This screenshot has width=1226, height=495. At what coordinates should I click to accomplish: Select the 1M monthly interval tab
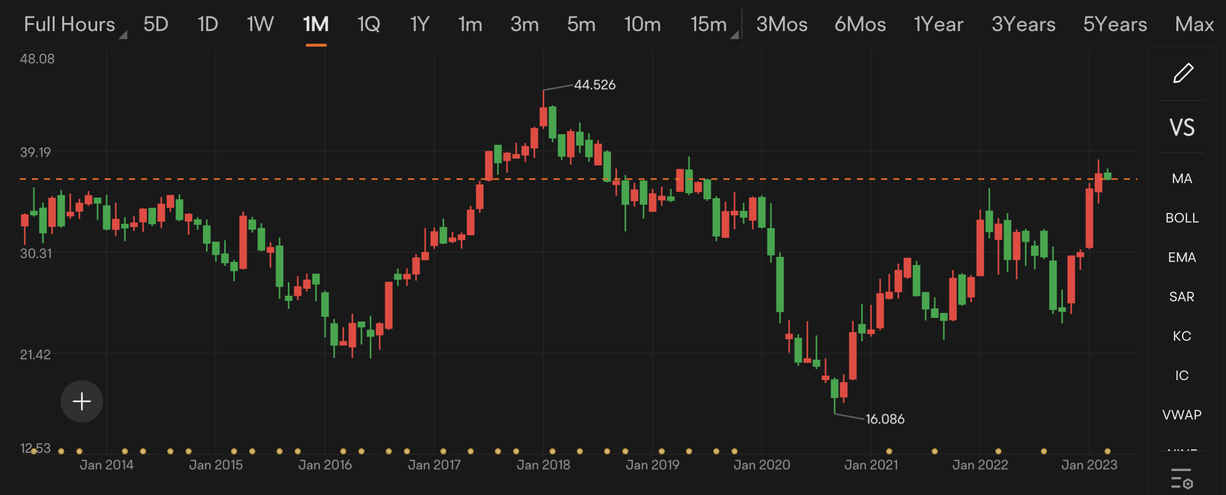(316, 25)
